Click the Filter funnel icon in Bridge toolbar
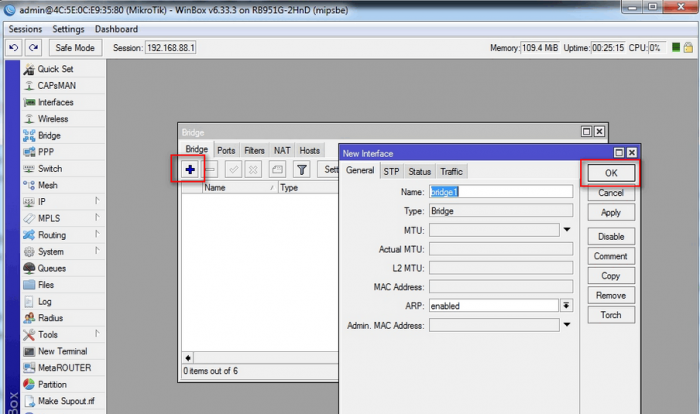The height and width of the screenshot is (414, 700). [301, 170]
